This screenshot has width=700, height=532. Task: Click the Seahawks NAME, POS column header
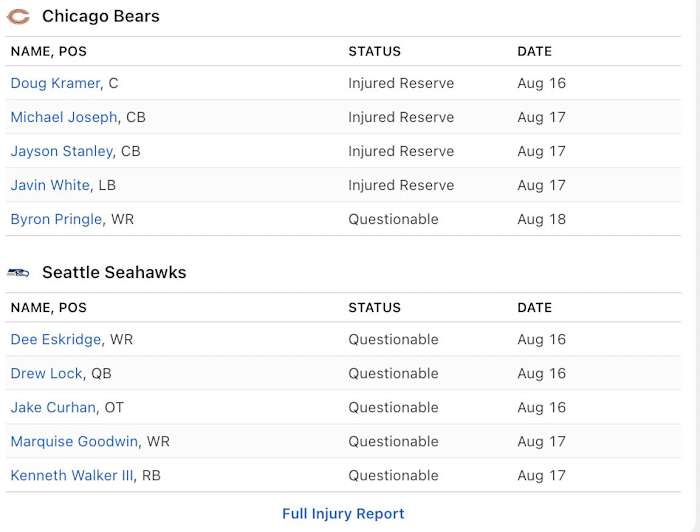49,307
